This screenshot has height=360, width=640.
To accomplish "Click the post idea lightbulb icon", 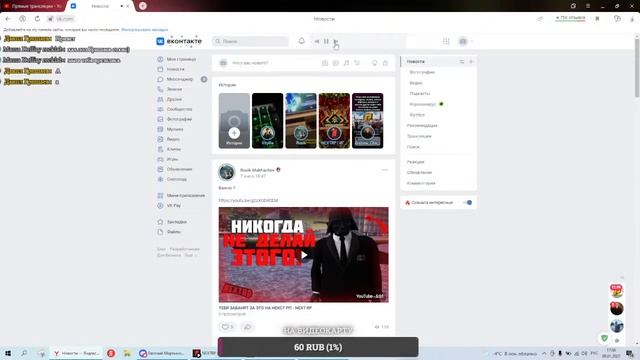I will [x=374, y=63].
